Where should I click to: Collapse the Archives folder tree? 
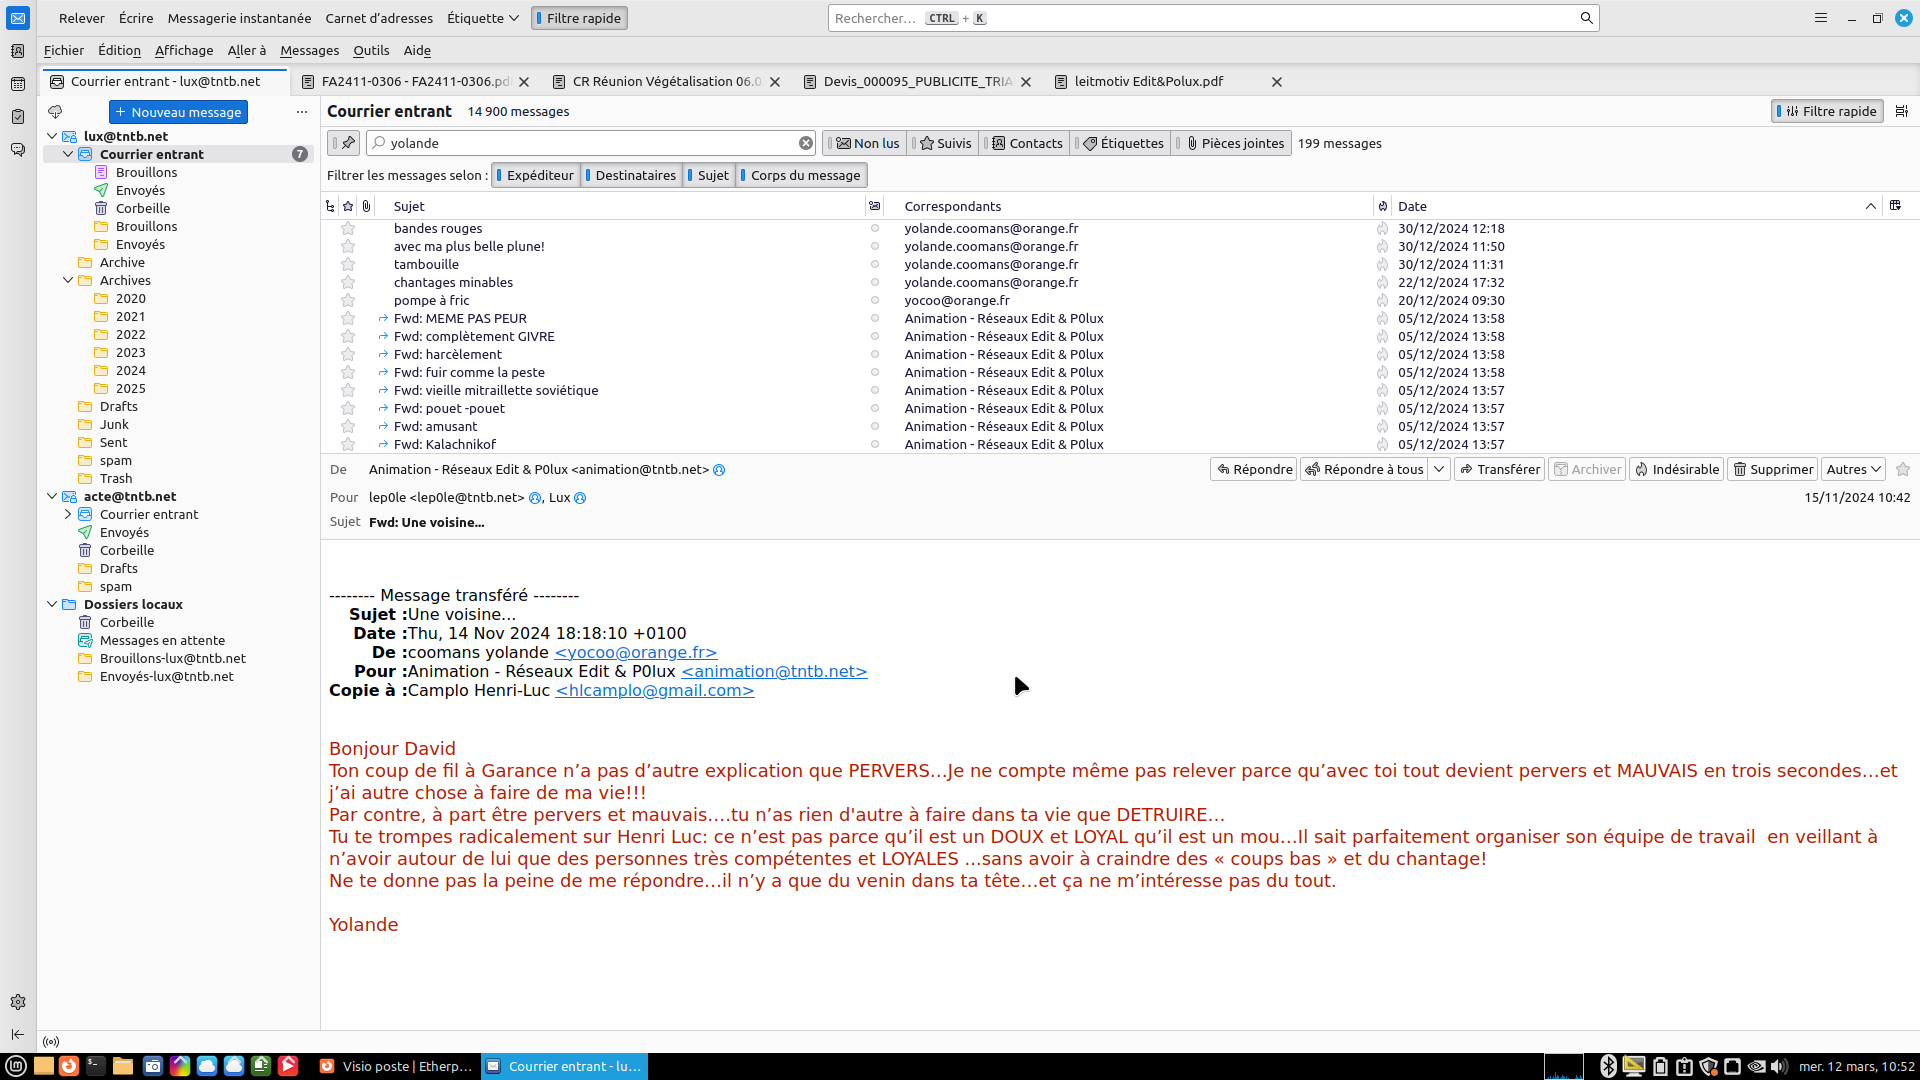click(68, 281)
